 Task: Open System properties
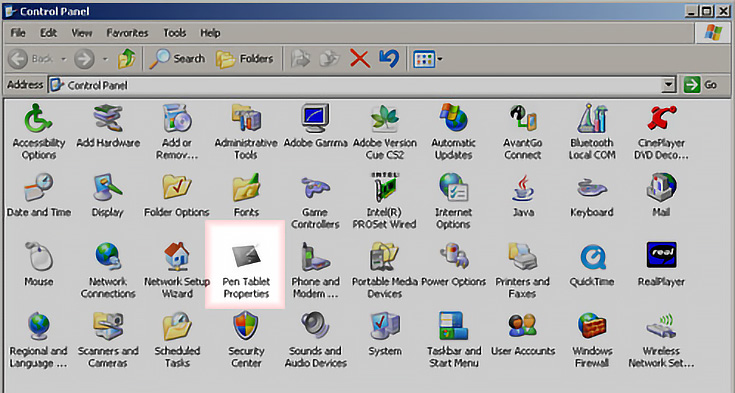(384, 333)
